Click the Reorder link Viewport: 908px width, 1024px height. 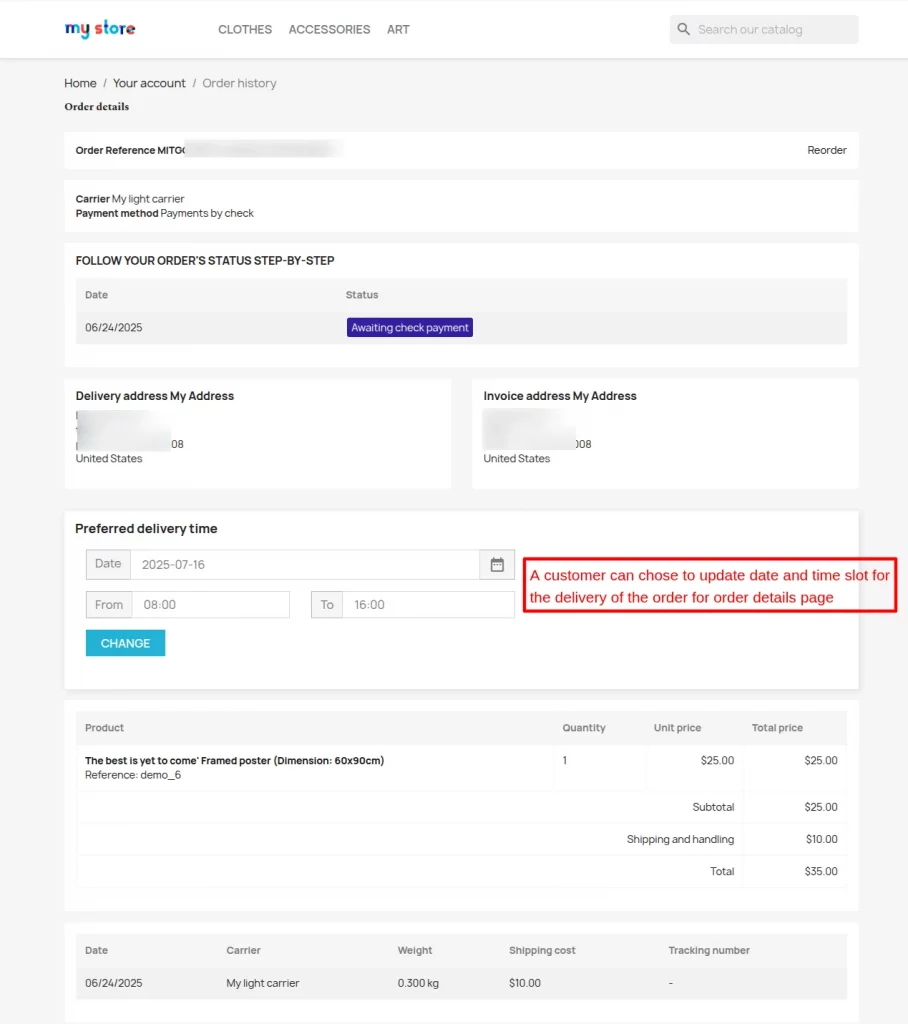point(827,150)
